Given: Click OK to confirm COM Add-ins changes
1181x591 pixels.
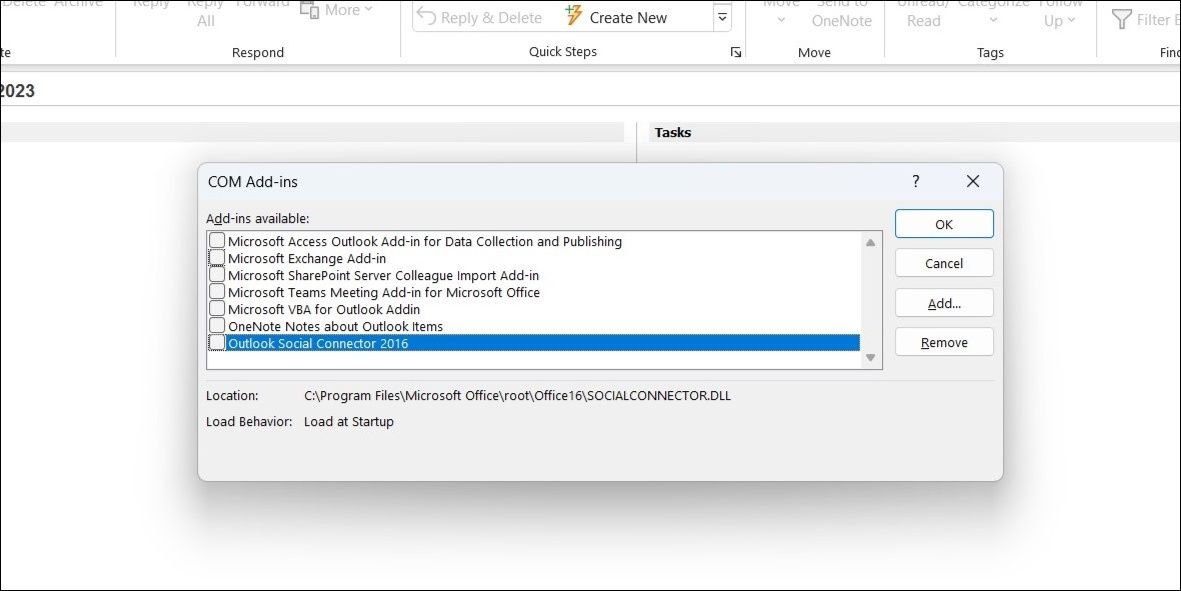Looking at the screenshot, I should [943, 223].
